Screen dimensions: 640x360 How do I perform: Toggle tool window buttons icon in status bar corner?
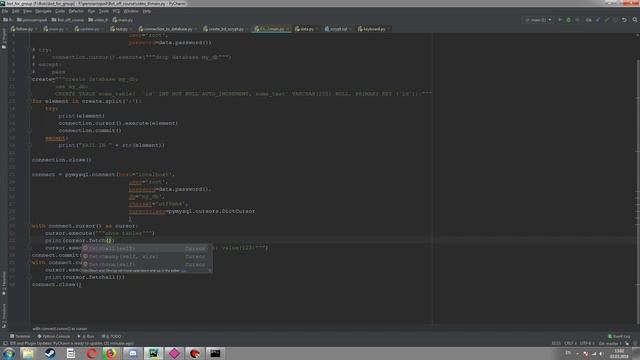[4, 343]
